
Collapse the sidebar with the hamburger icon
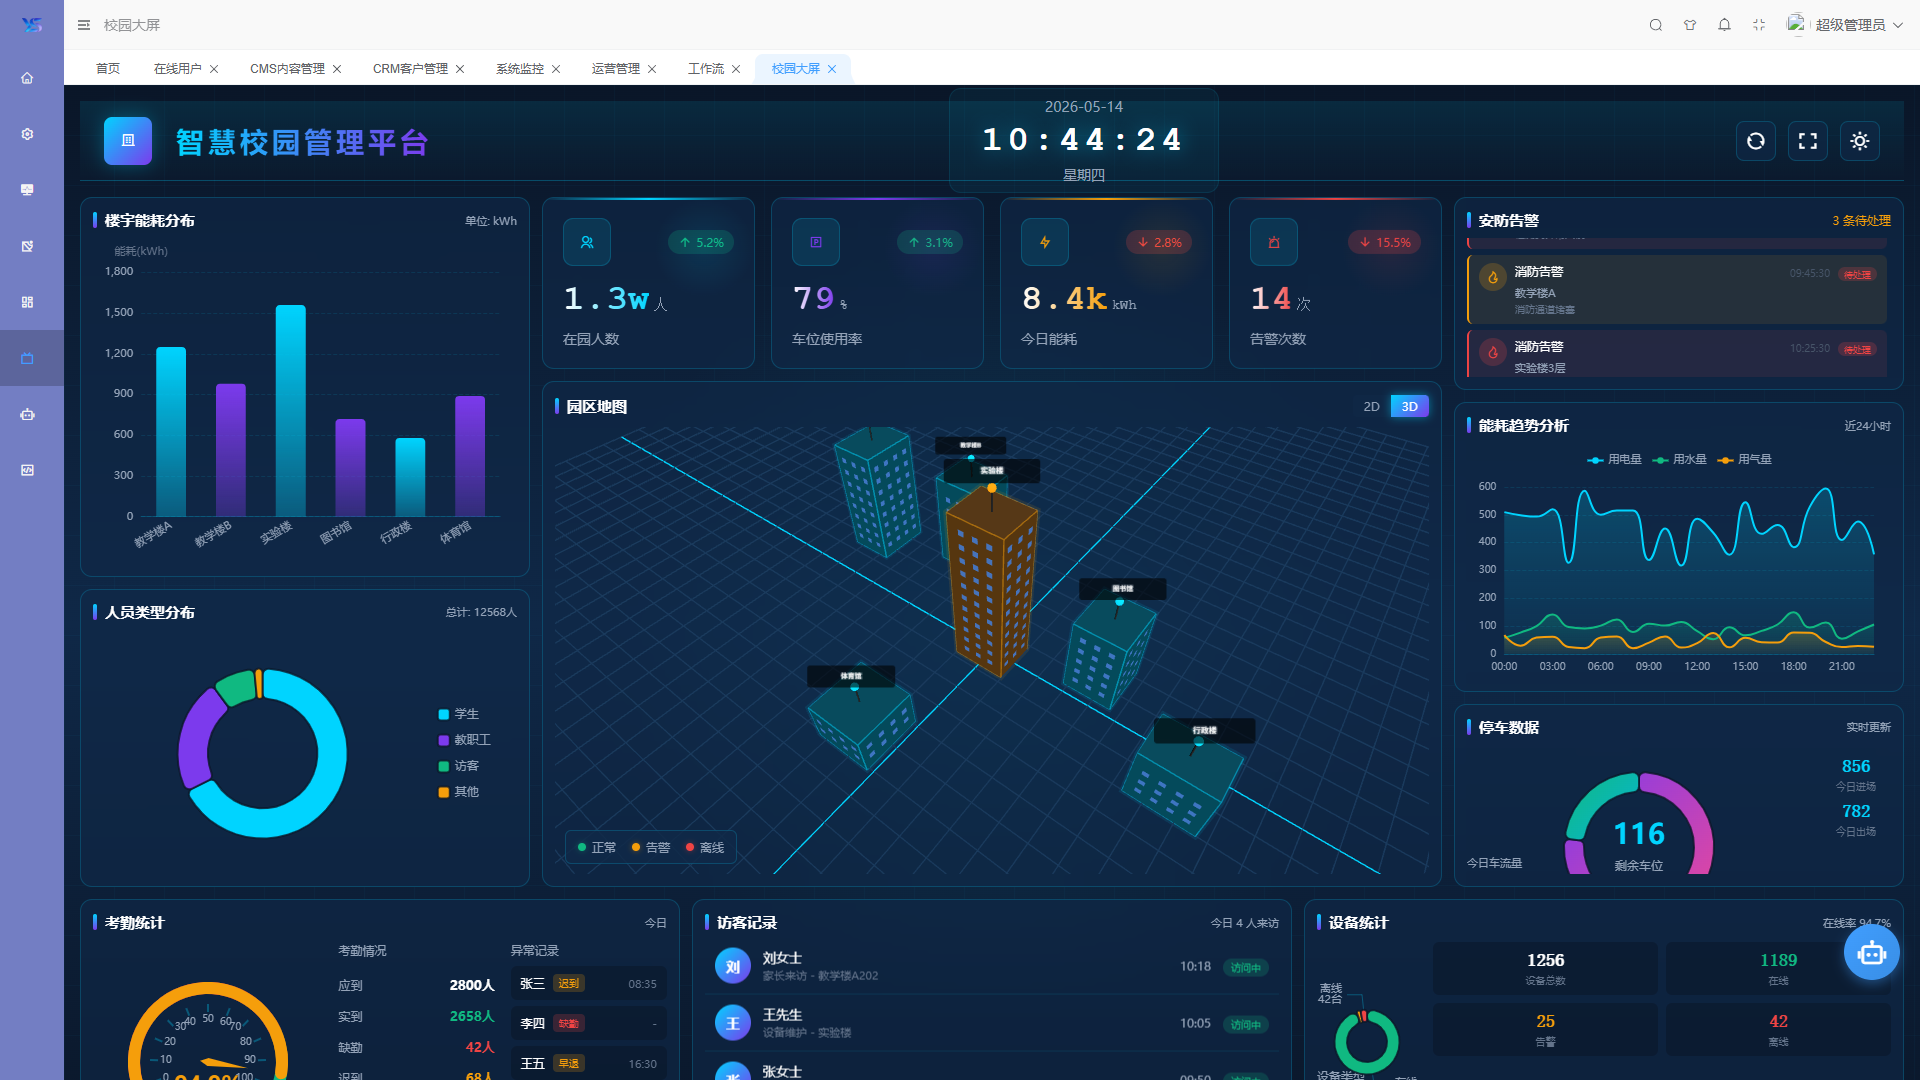[x=84, y=25]
